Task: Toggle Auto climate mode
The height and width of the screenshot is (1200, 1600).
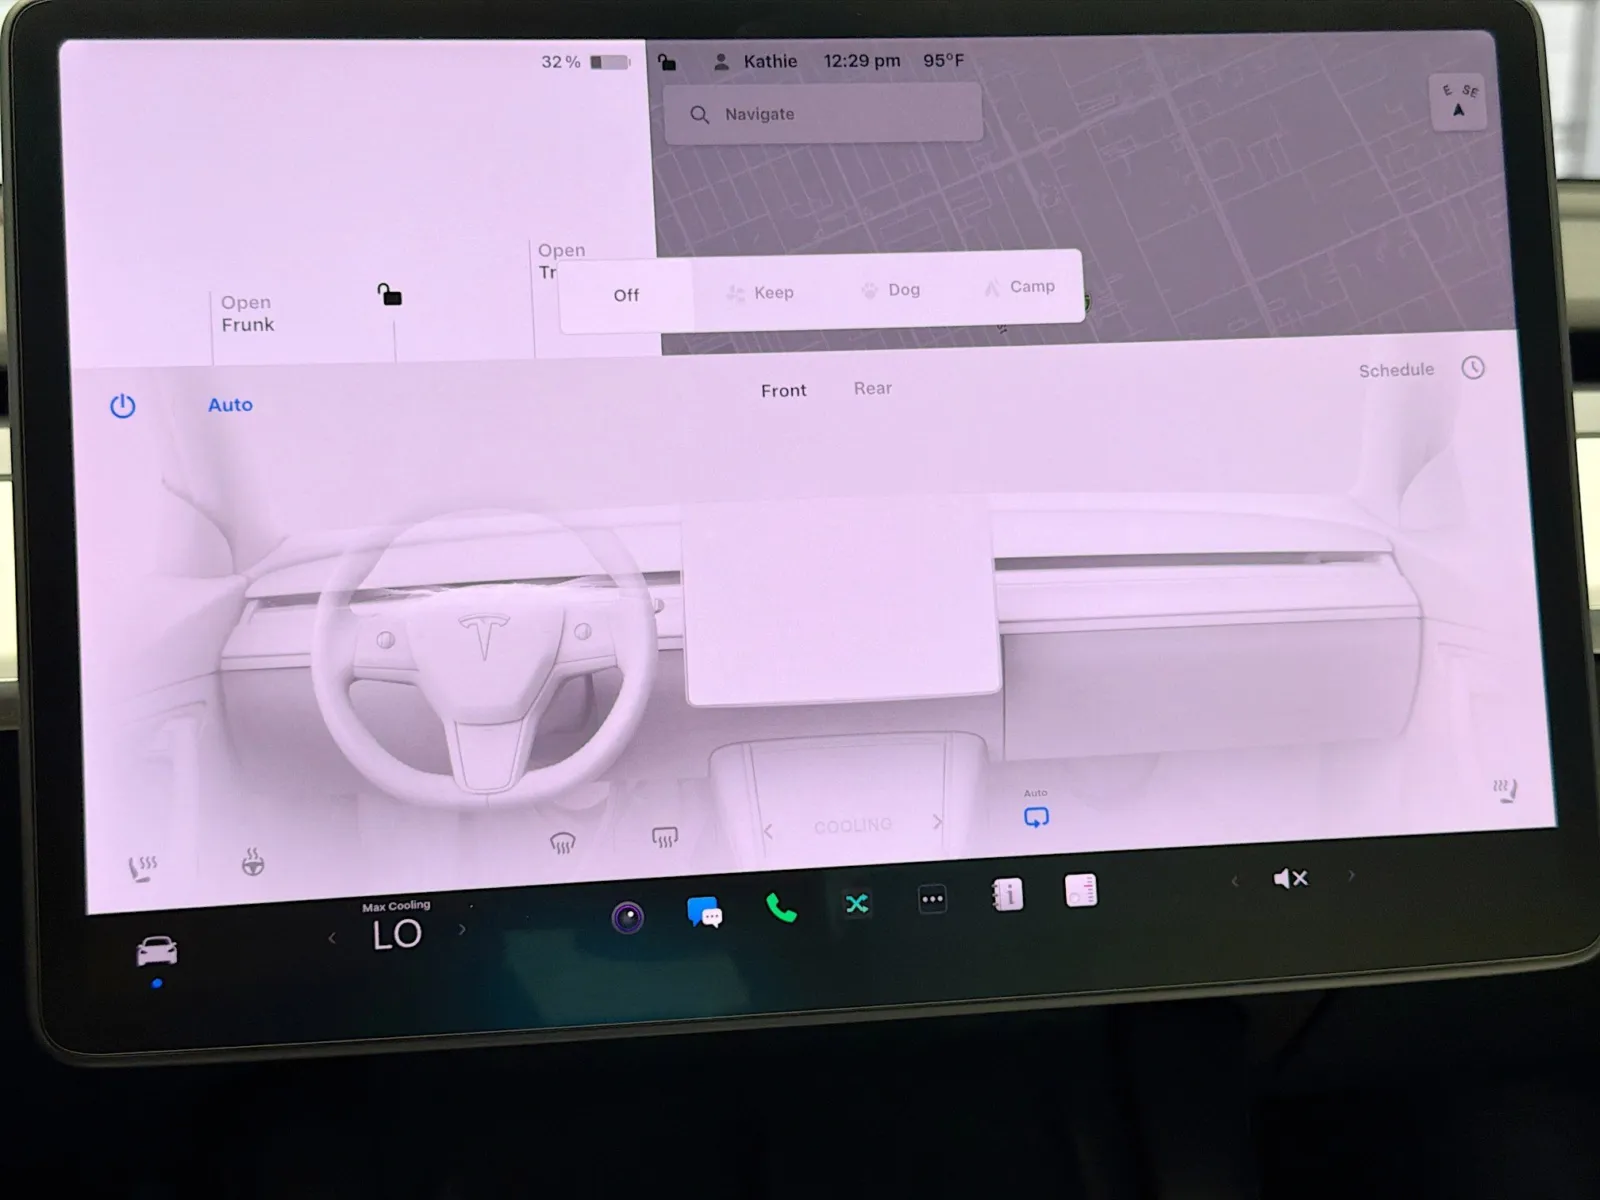Action: point(230,405)
